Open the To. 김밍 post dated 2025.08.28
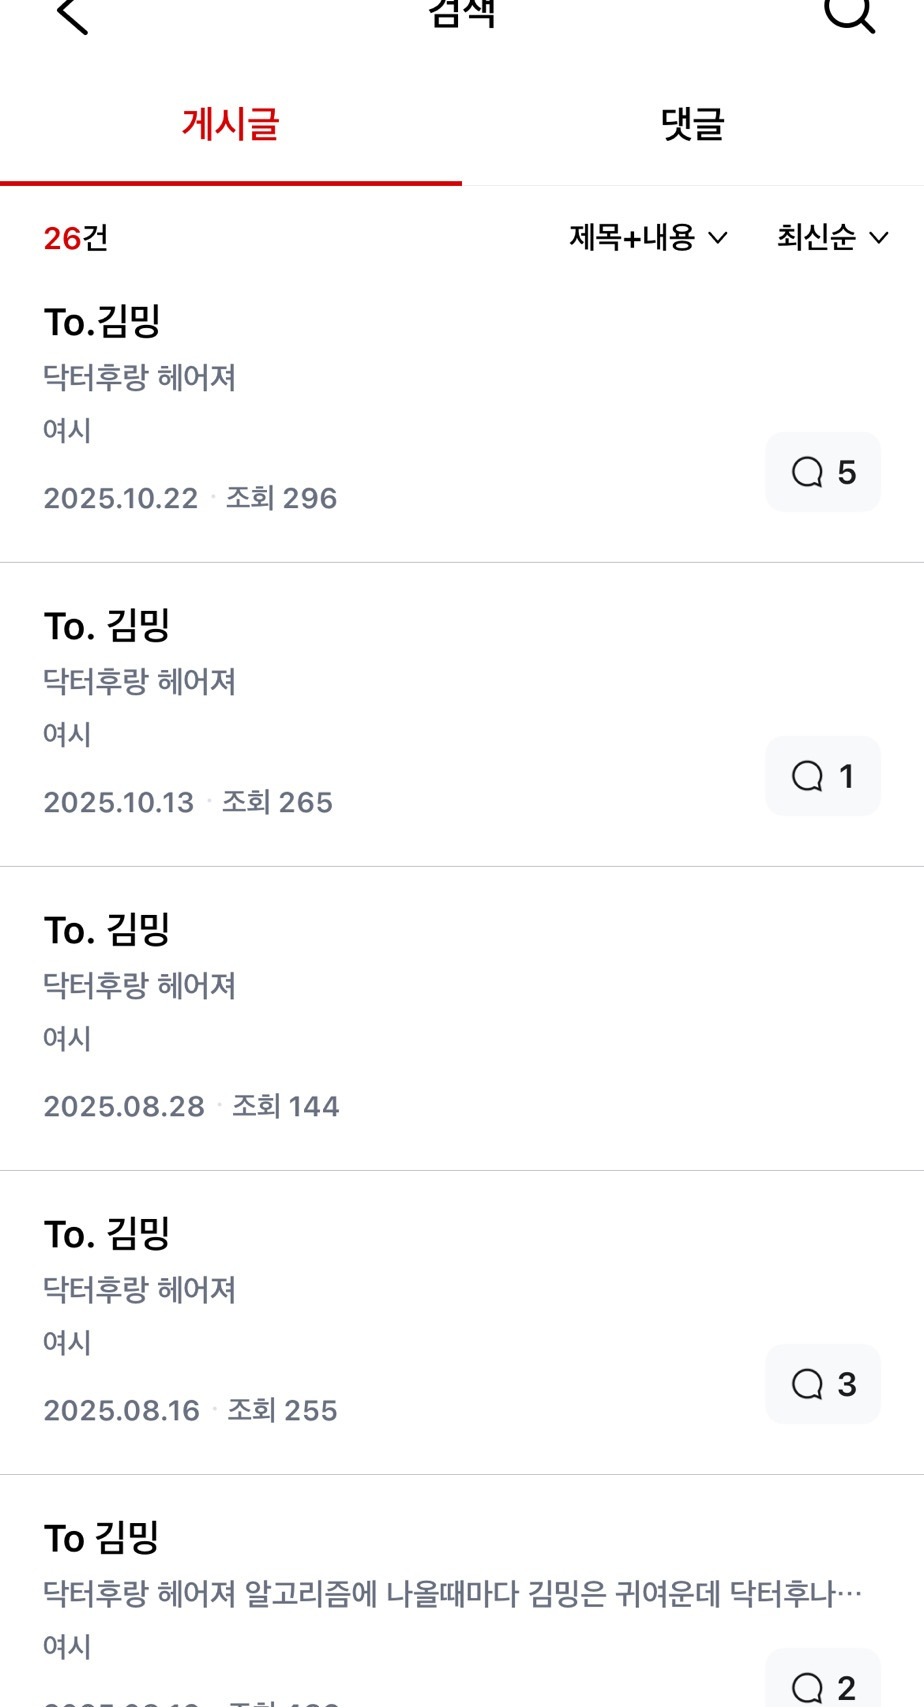924x1707 pixels. (107, 930)
